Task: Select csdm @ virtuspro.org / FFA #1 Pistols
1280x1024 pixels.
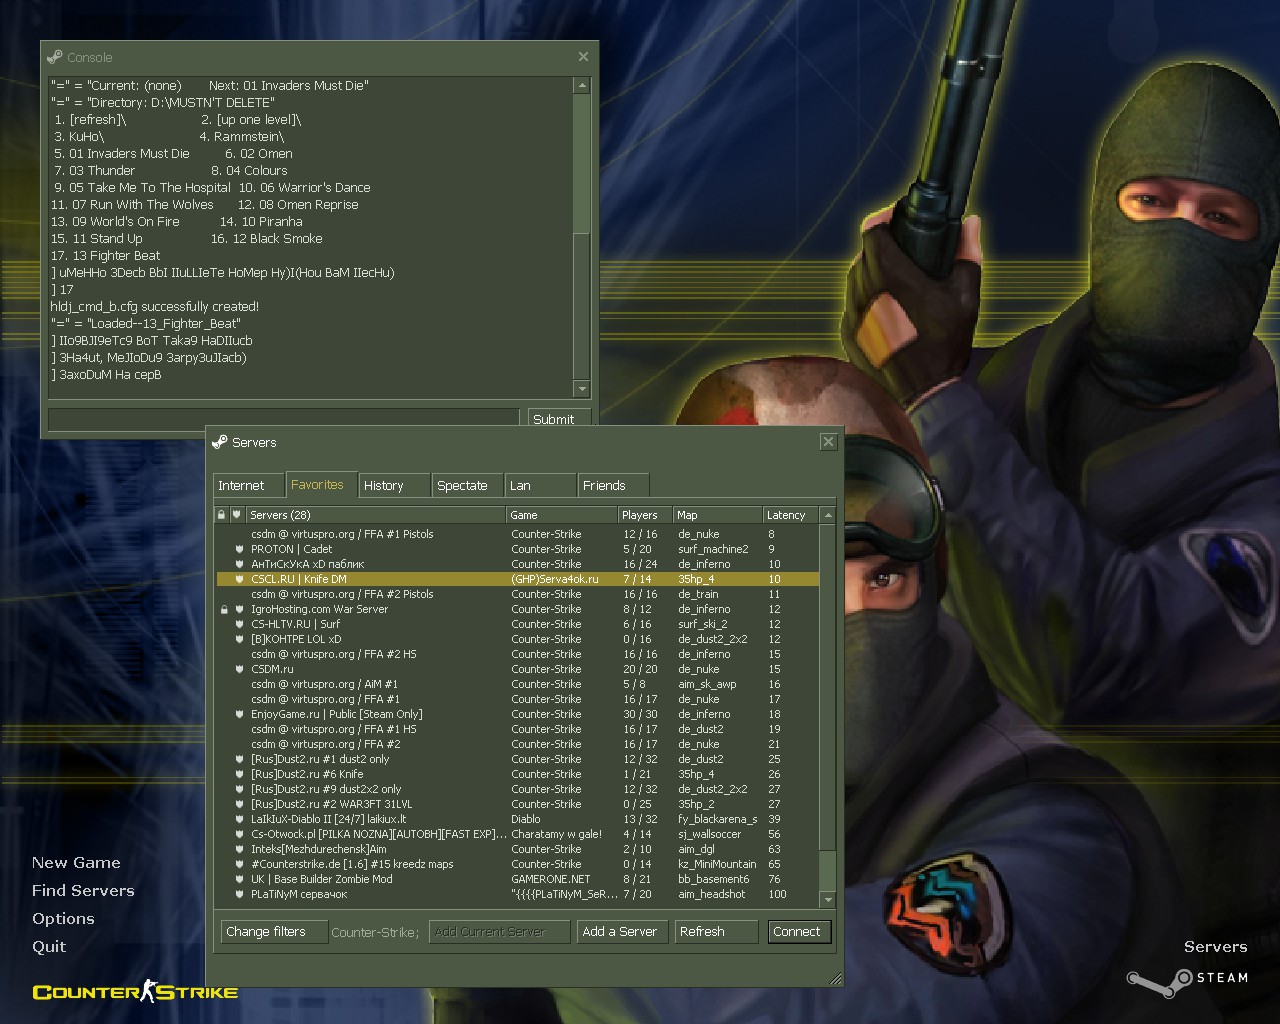Action: point(518,534)
